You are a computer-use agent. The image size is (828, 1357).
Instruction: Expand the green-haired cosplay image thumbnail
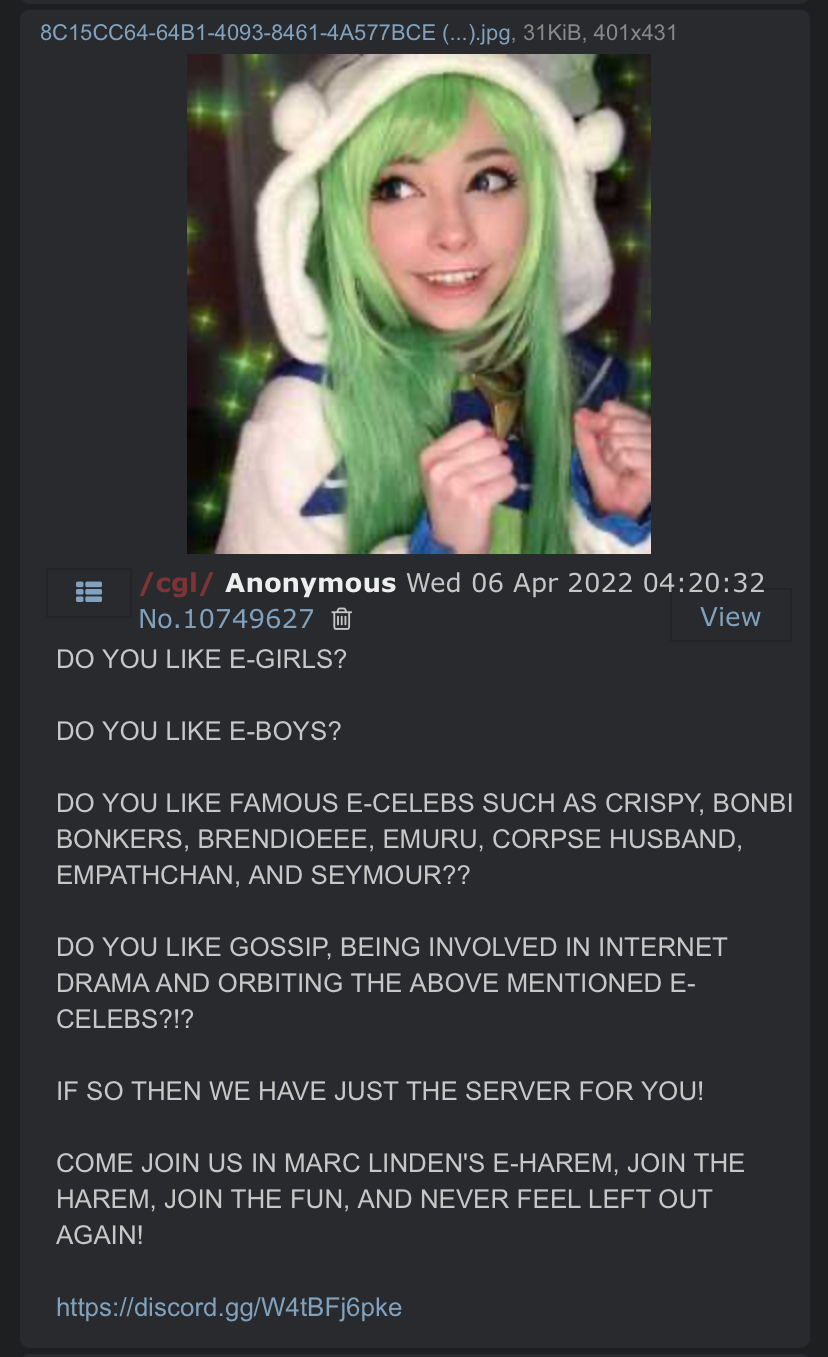click(419, 304)
